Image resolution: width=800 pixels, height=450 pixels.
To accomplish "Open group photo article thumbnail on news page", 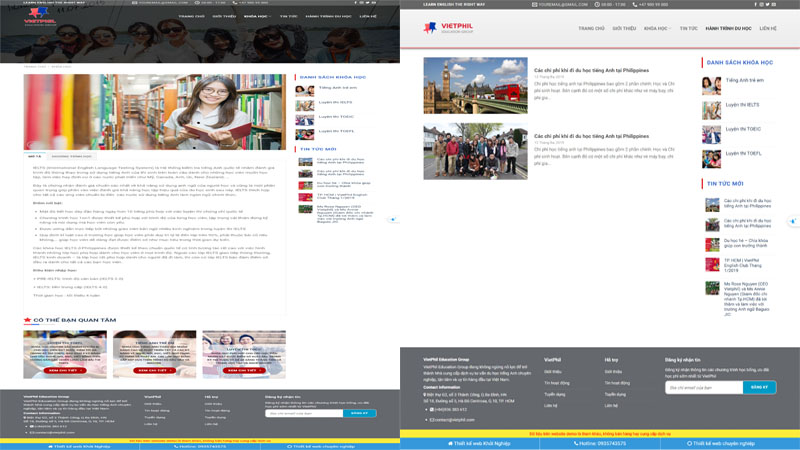I will [476, 151].
